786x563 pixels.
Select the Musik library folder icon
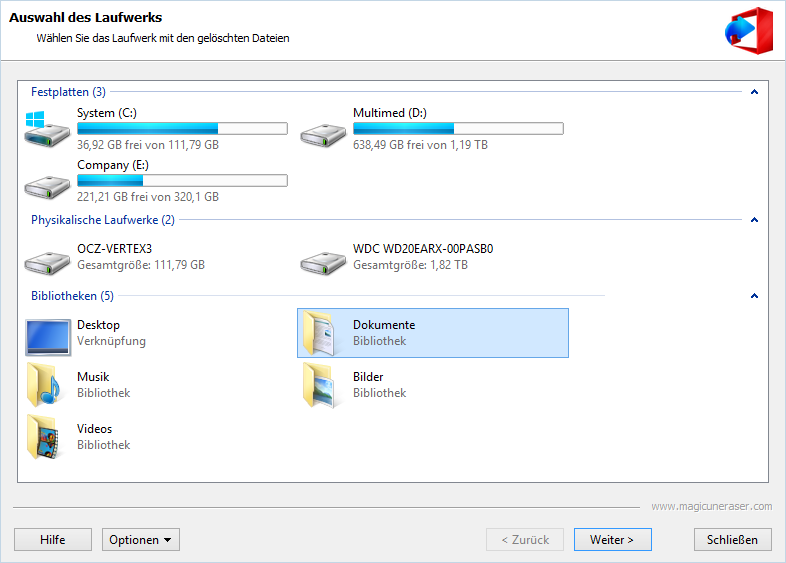(x=43, y=385)
